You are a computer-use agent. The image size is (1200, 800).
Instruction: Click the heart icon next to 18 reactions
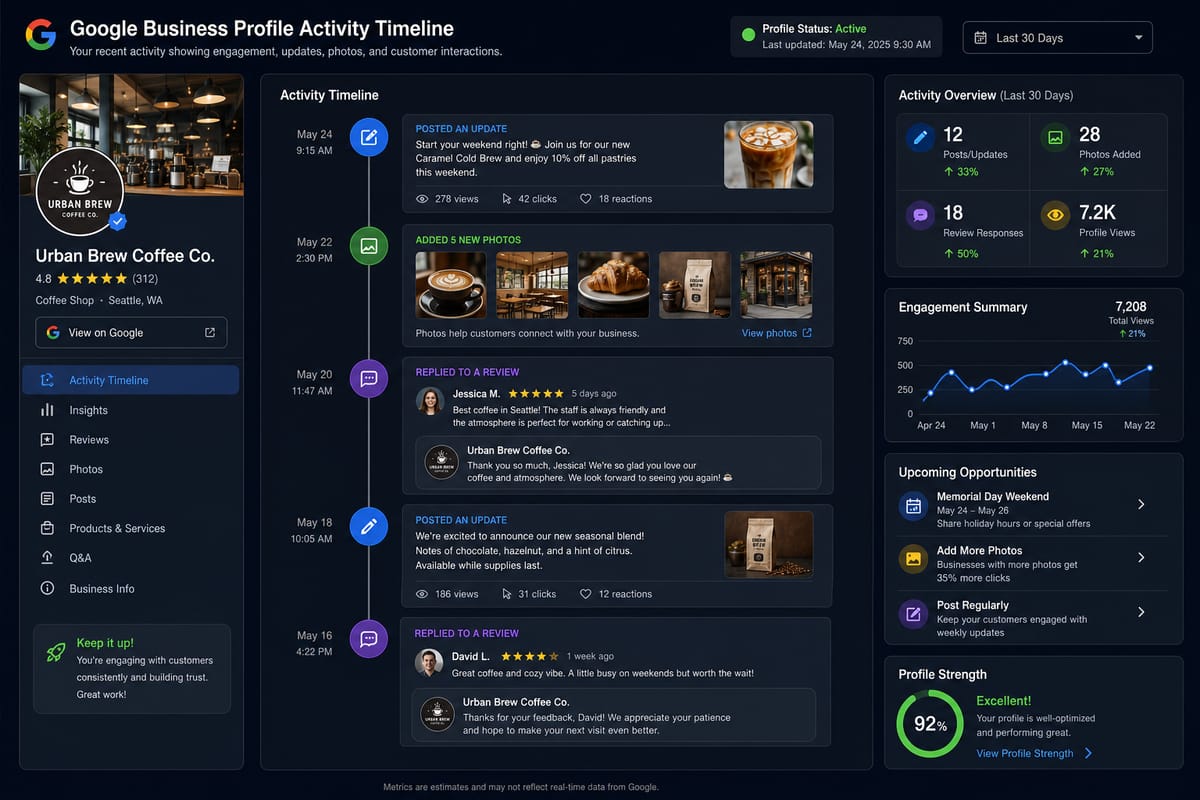(x=586, y=199)
